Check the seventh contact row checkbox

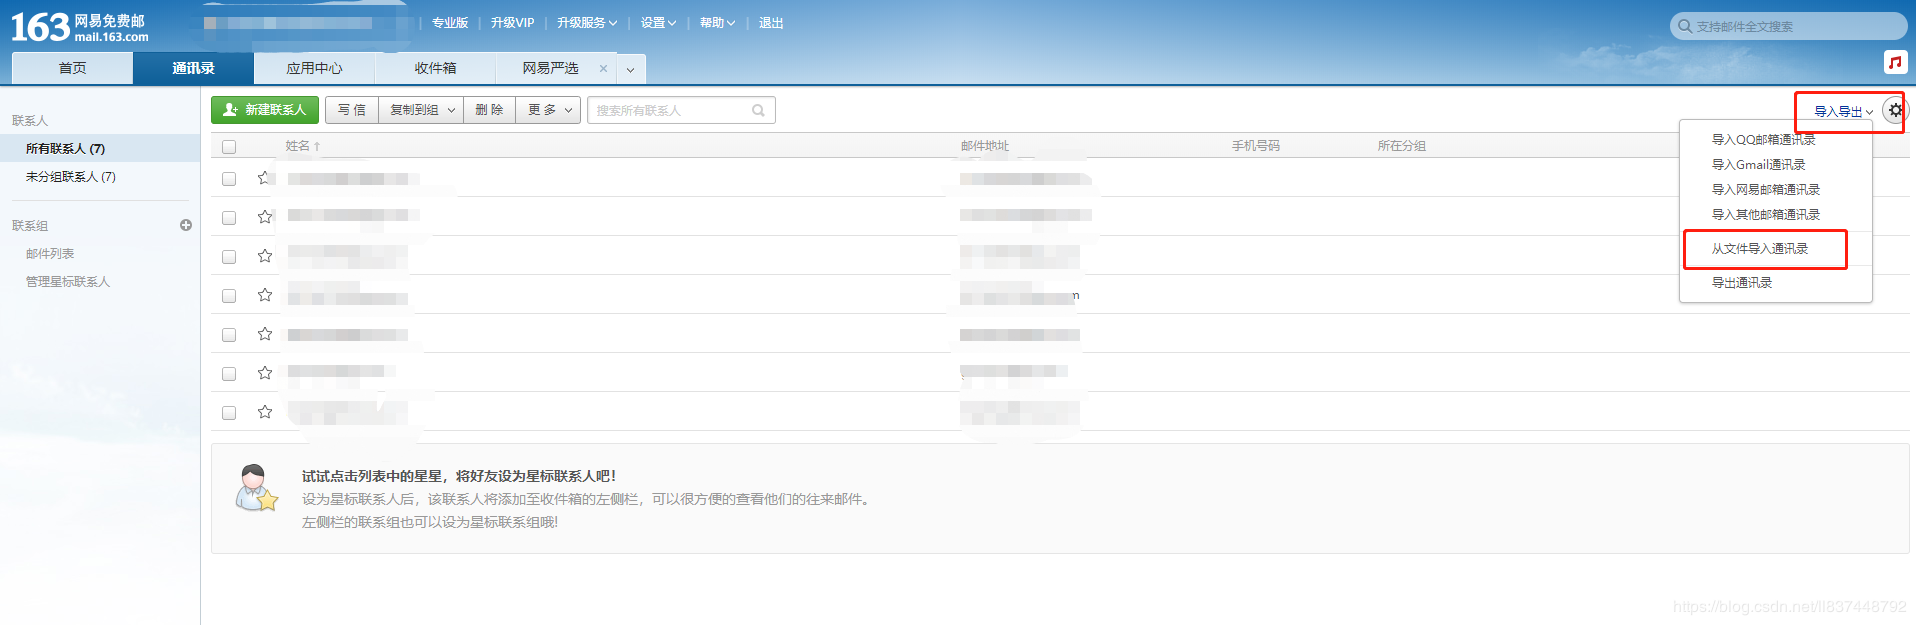[x=229, y=413]
